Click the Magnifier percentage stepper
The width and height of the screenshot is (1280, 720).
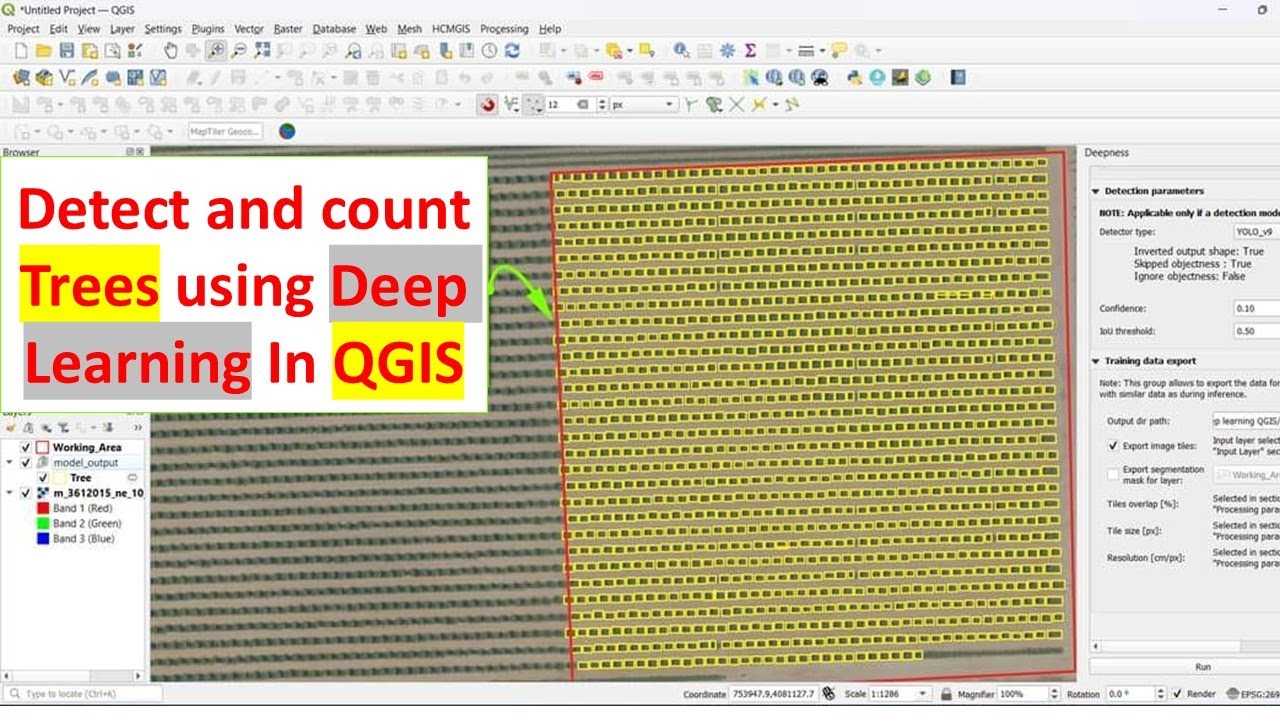click(x=1053, y=694)
